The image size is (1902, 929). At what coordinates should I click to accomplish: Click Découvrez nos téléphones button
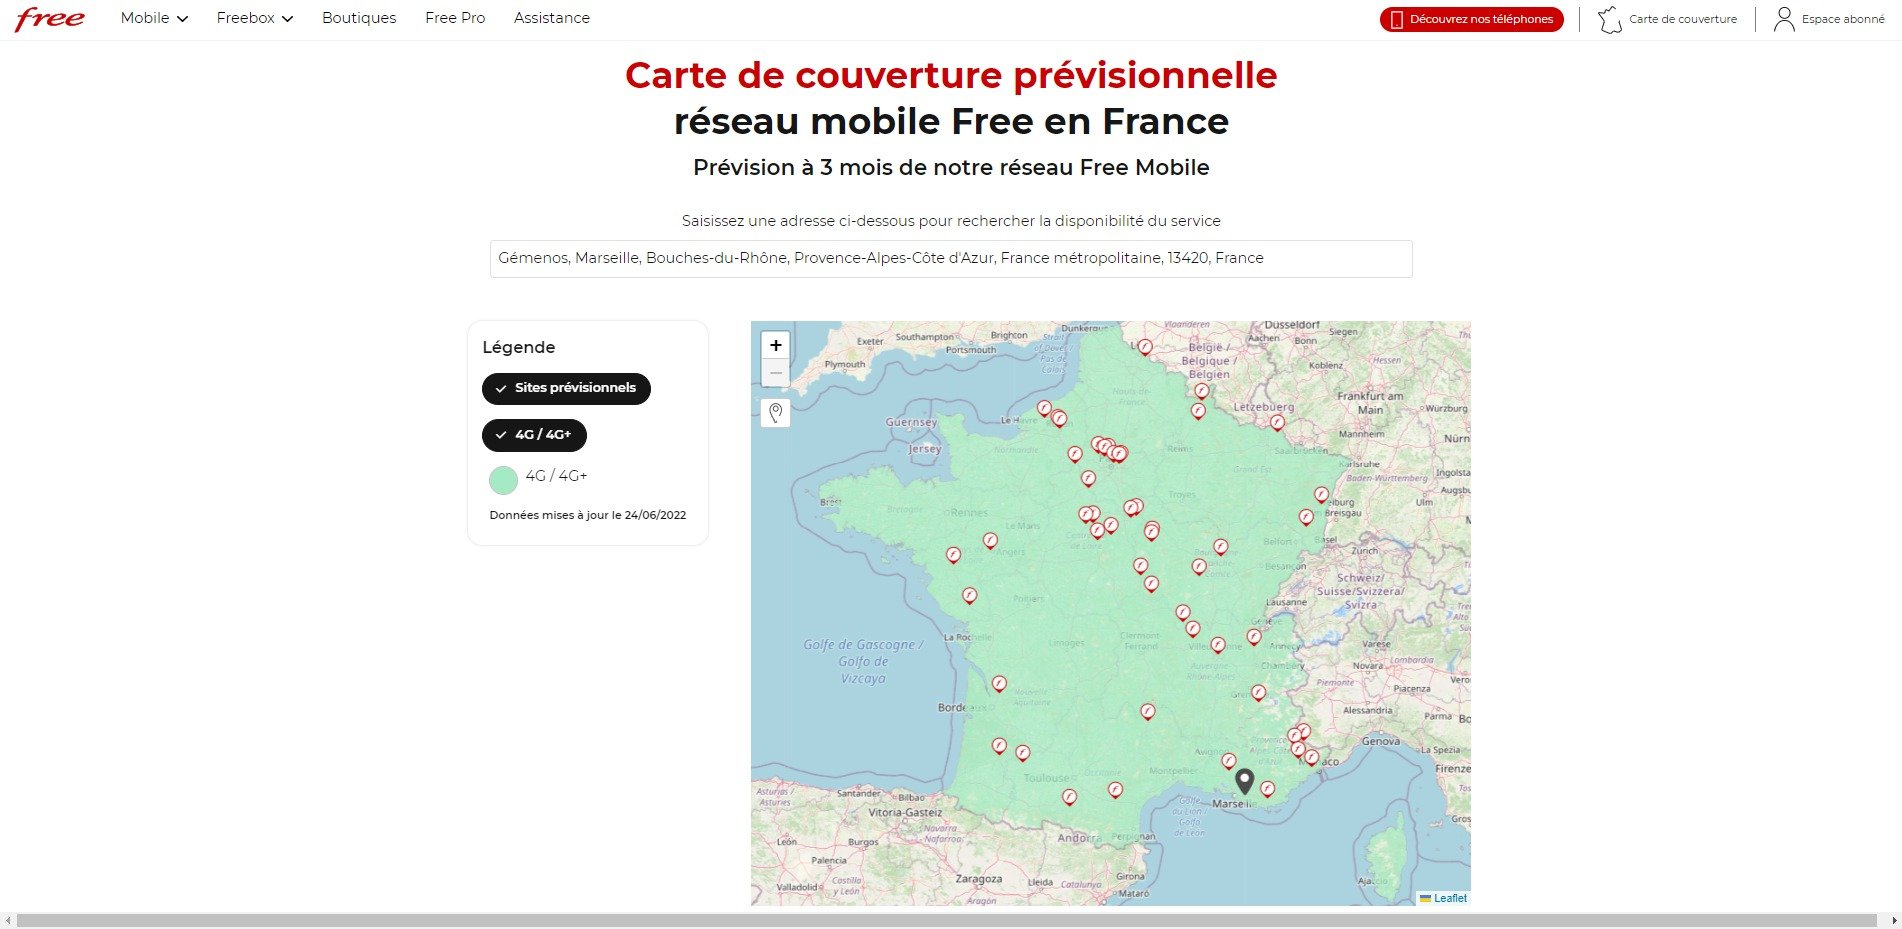pos(1472,19)
